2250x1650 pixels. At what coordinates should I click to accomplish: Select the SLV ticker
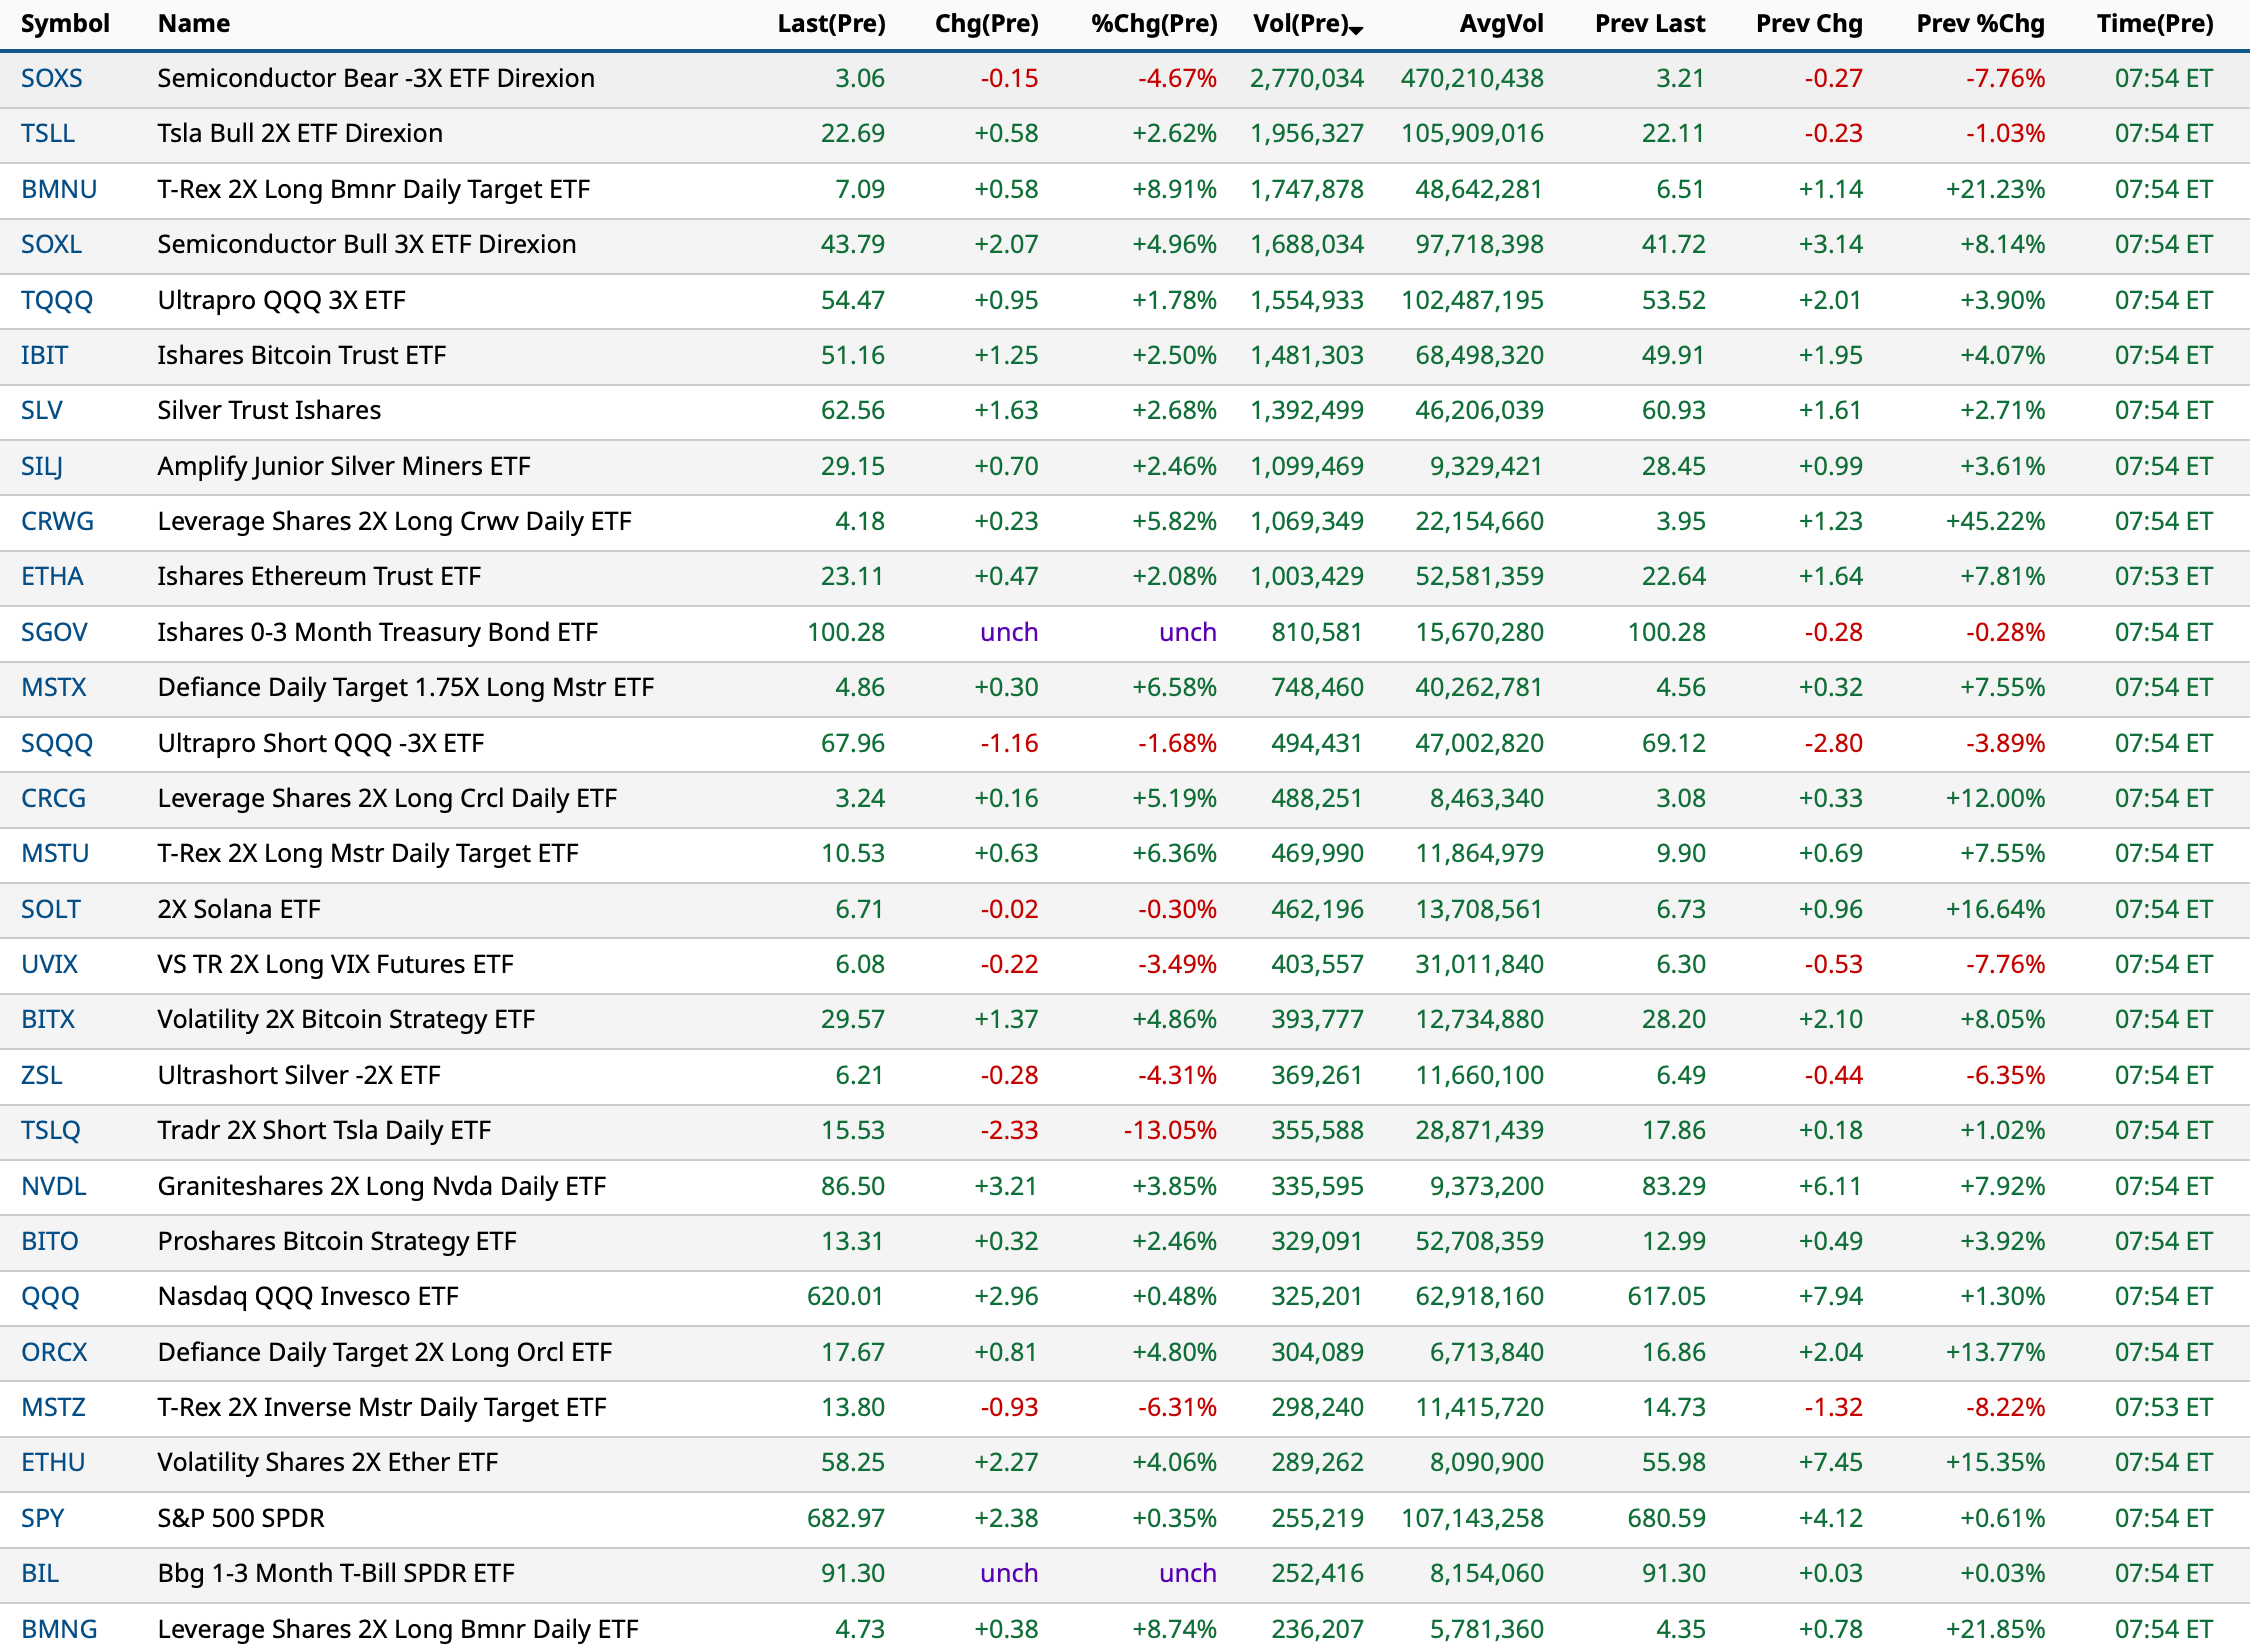pos(42,410)
